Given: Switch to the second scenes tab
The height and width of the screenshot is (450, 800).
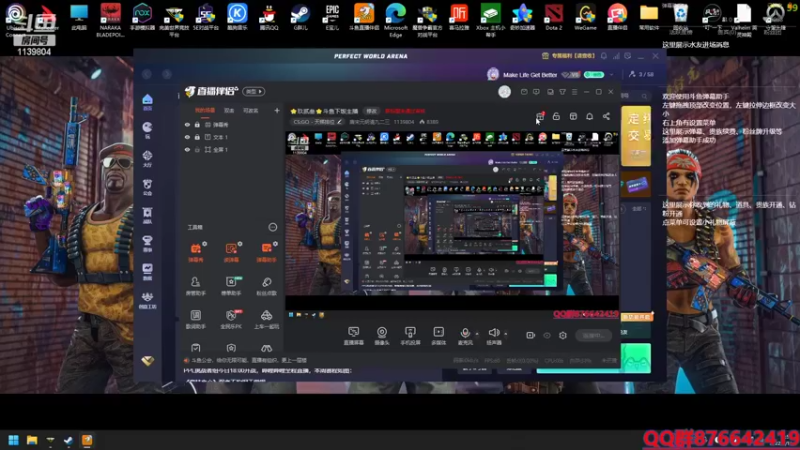Looking at the screenshot, I should (x=229, y=110).
